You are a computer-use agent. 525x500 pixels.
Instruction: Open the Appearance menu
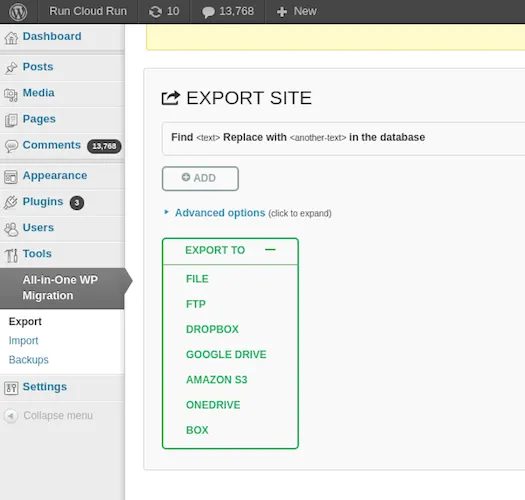coord(55,175)
